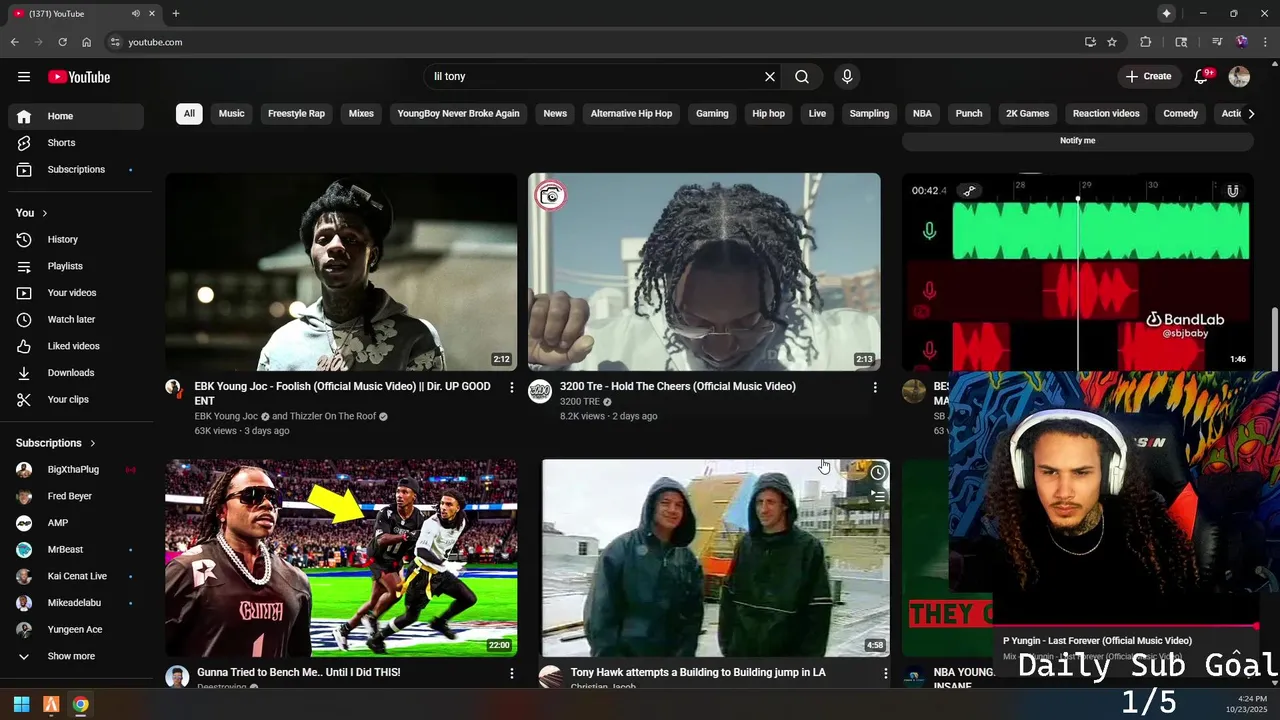
Task: Select the Hip hop chip
Action: 768,114
